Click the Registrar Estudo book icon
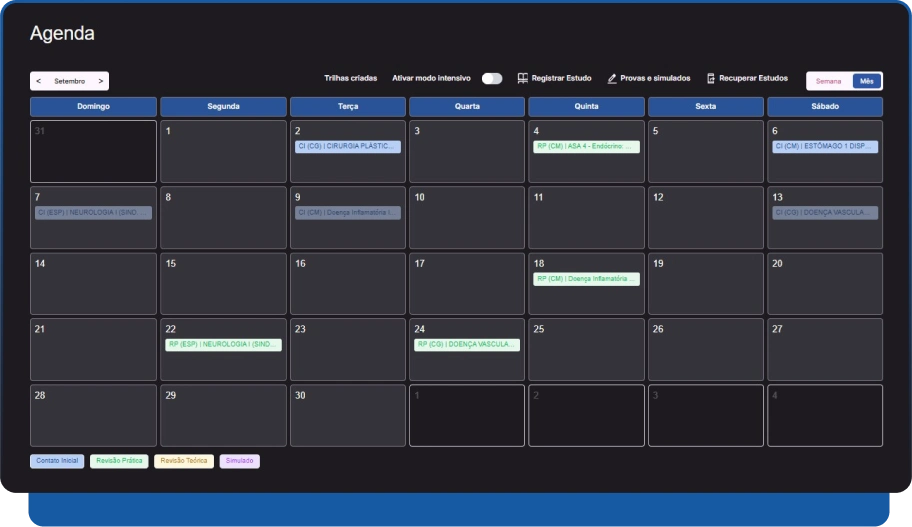The image size is (912, 527). click(x=522, y=78)
